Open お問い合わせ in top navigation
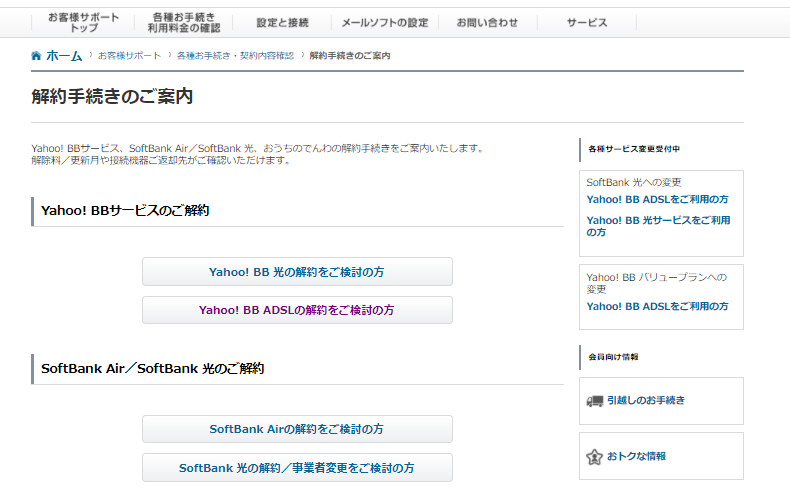Screen dimensions: 790x502 [x=487, y=23]
